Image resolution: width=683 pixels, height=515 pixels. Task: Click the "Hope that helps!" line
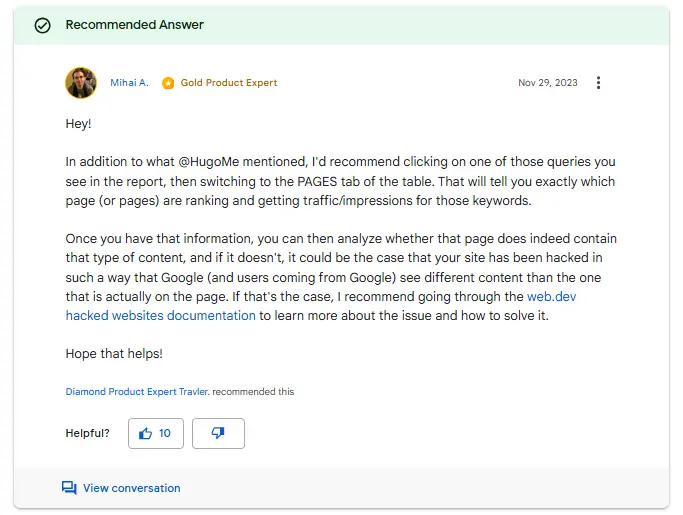[x=113, y=354]
